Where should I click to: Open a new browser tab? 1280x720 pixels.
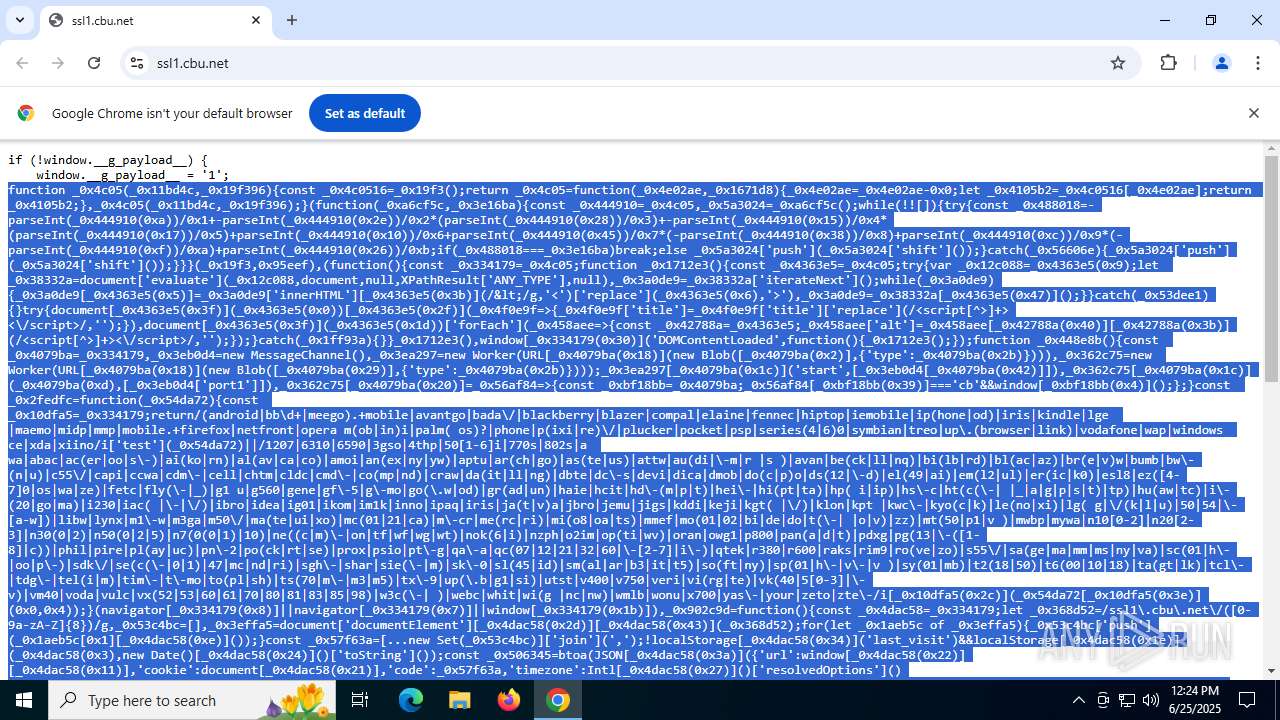pyautogui.click(x=292, y=20)
